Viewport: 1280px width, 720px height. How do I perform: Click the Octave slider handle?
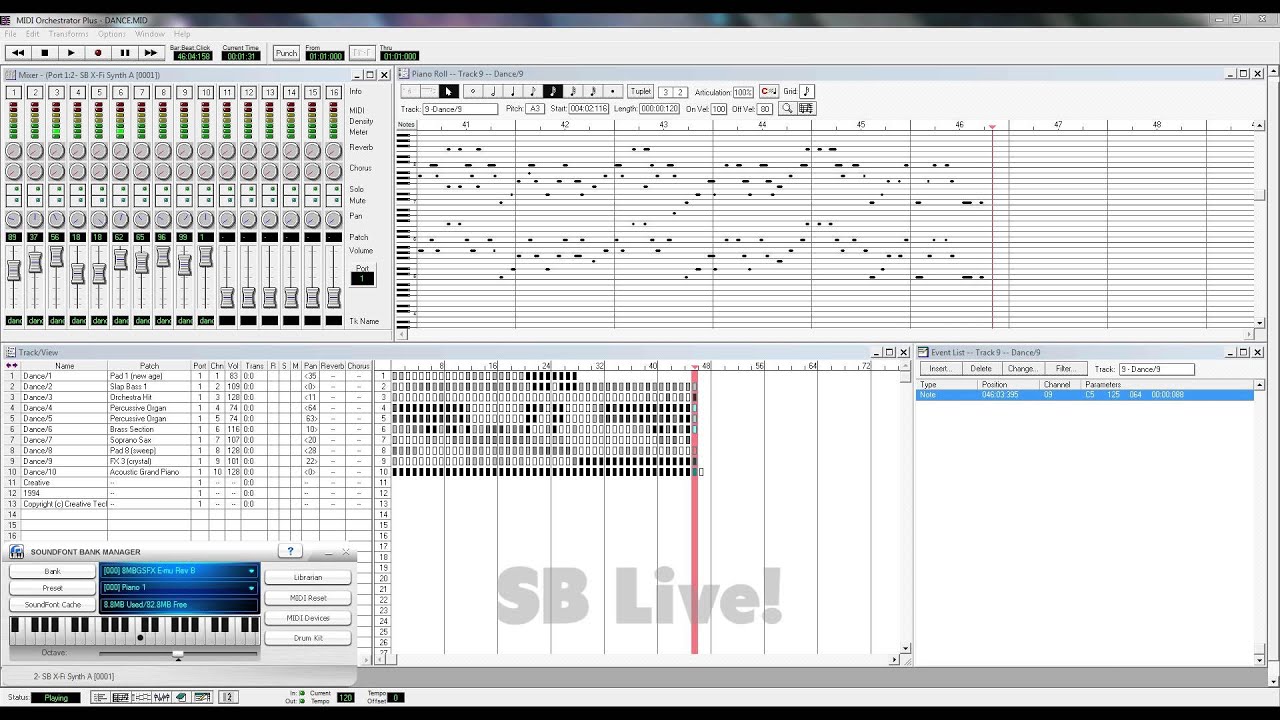pos(178,655)
